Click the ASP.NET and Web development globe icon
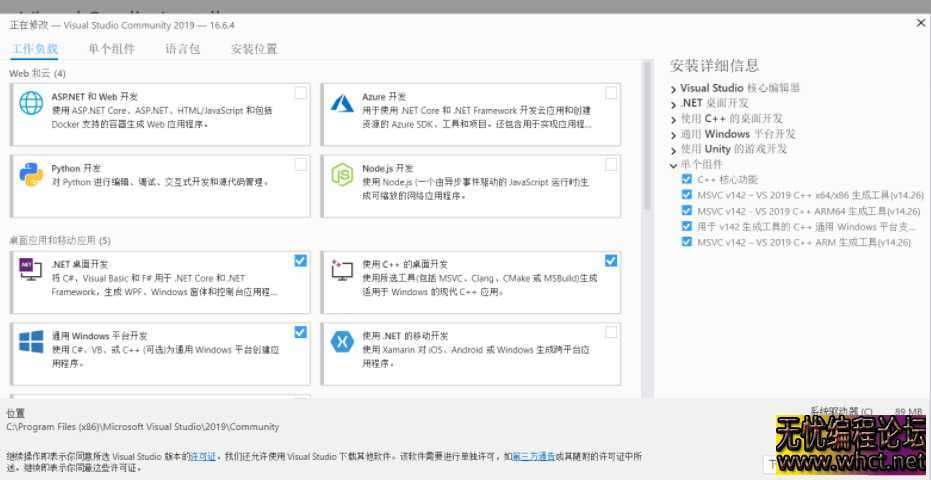This screenshot has height=480, width=931. [x=29, y=102]
